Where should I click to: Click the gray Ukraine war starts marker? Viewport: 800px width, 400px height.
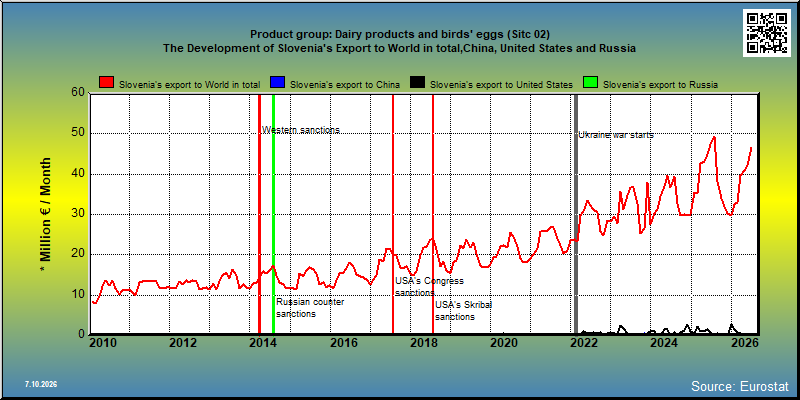(576, 214)
